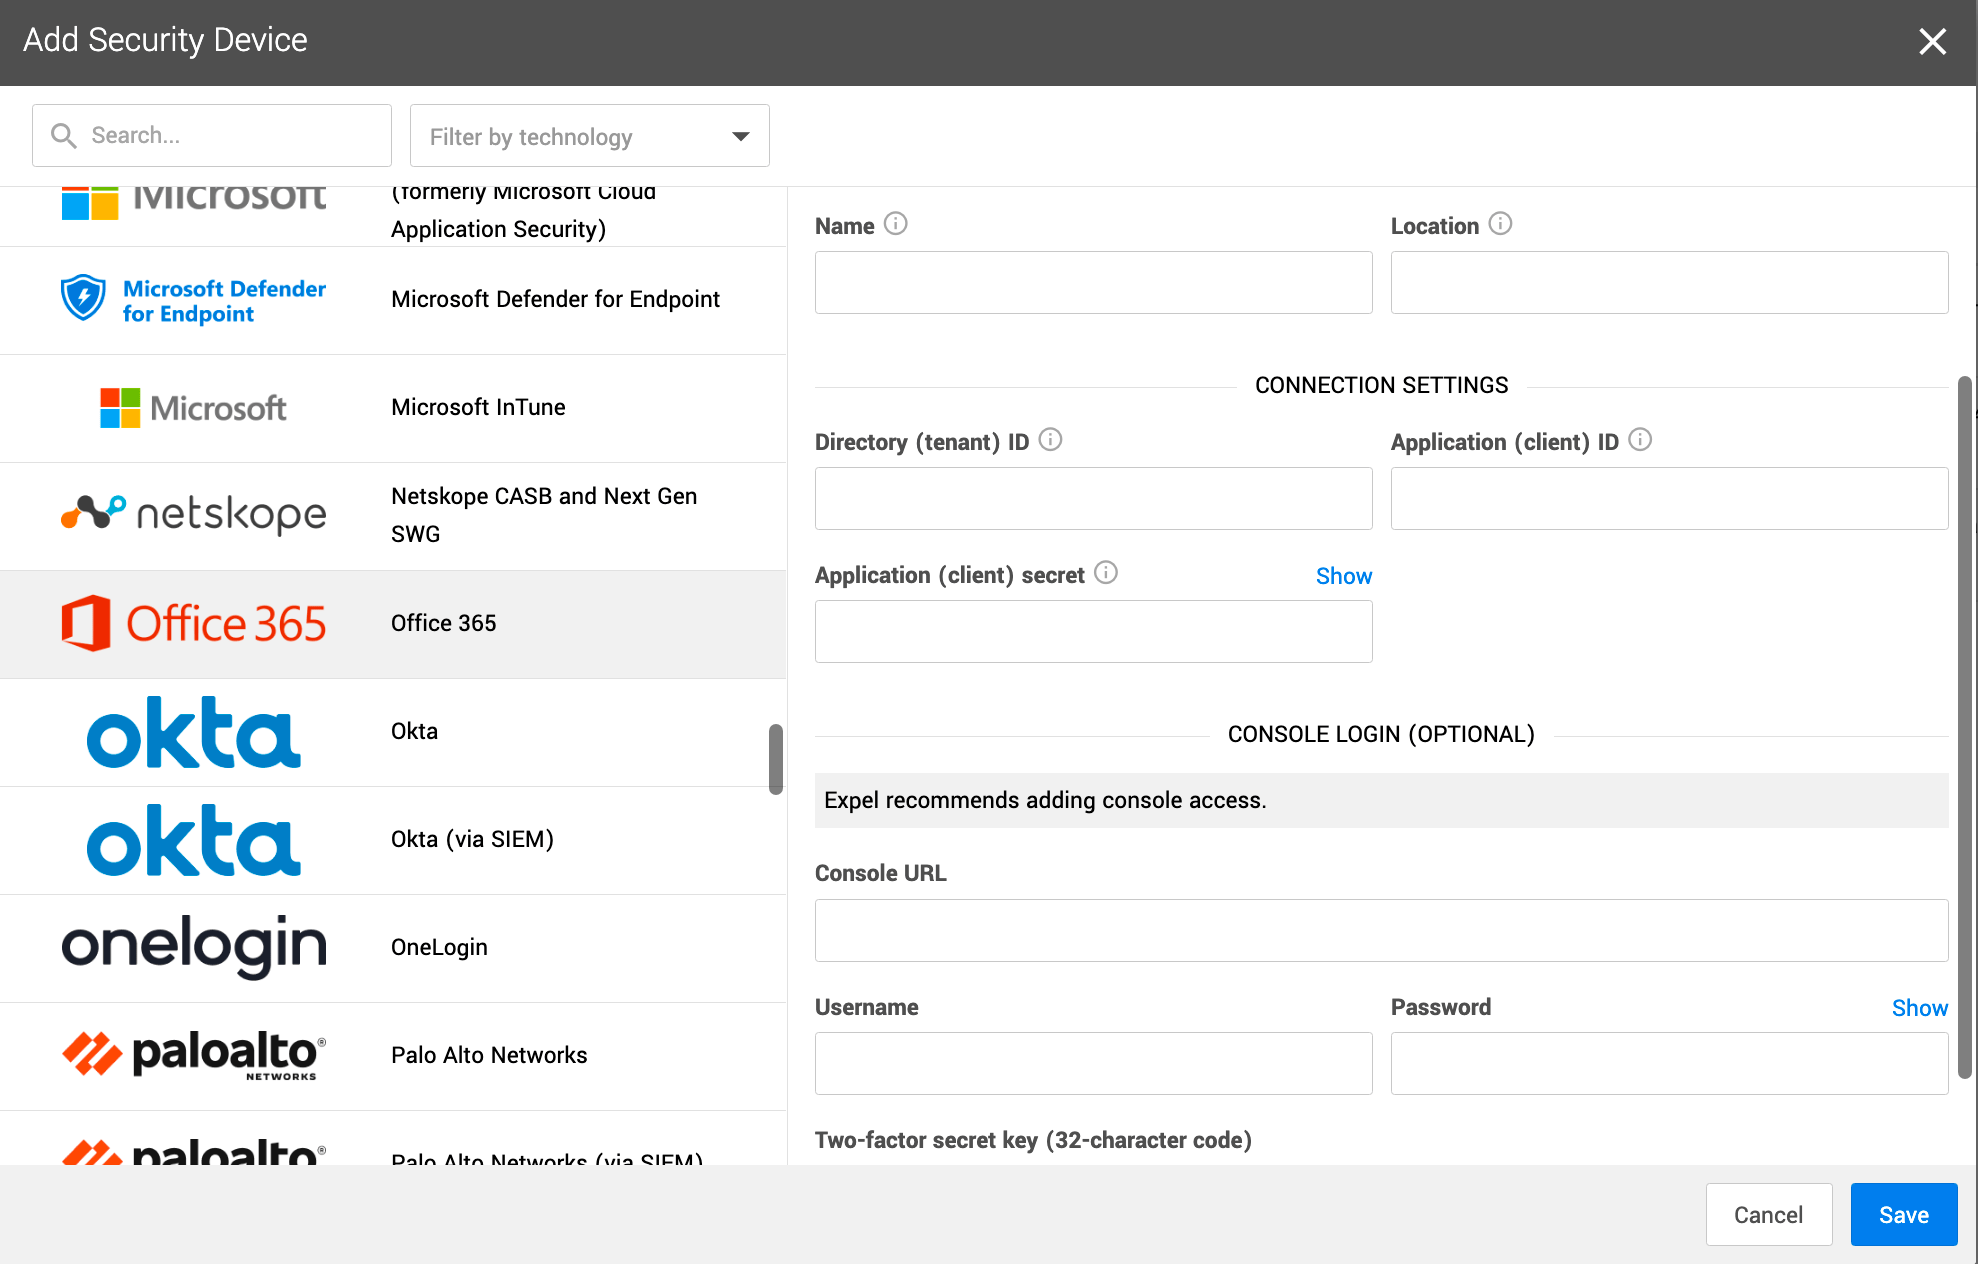Click the Save button
This screenshot has height=1264, width=1978.
(1904, 1215)
